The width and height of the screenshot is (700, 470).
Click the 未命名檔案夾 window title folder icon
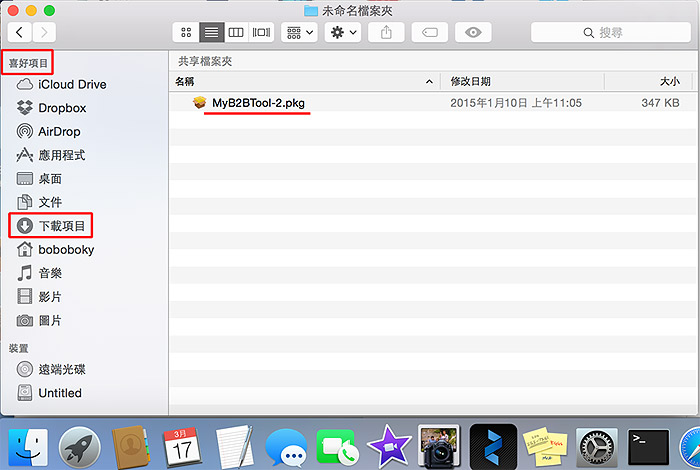coord(310,11)
